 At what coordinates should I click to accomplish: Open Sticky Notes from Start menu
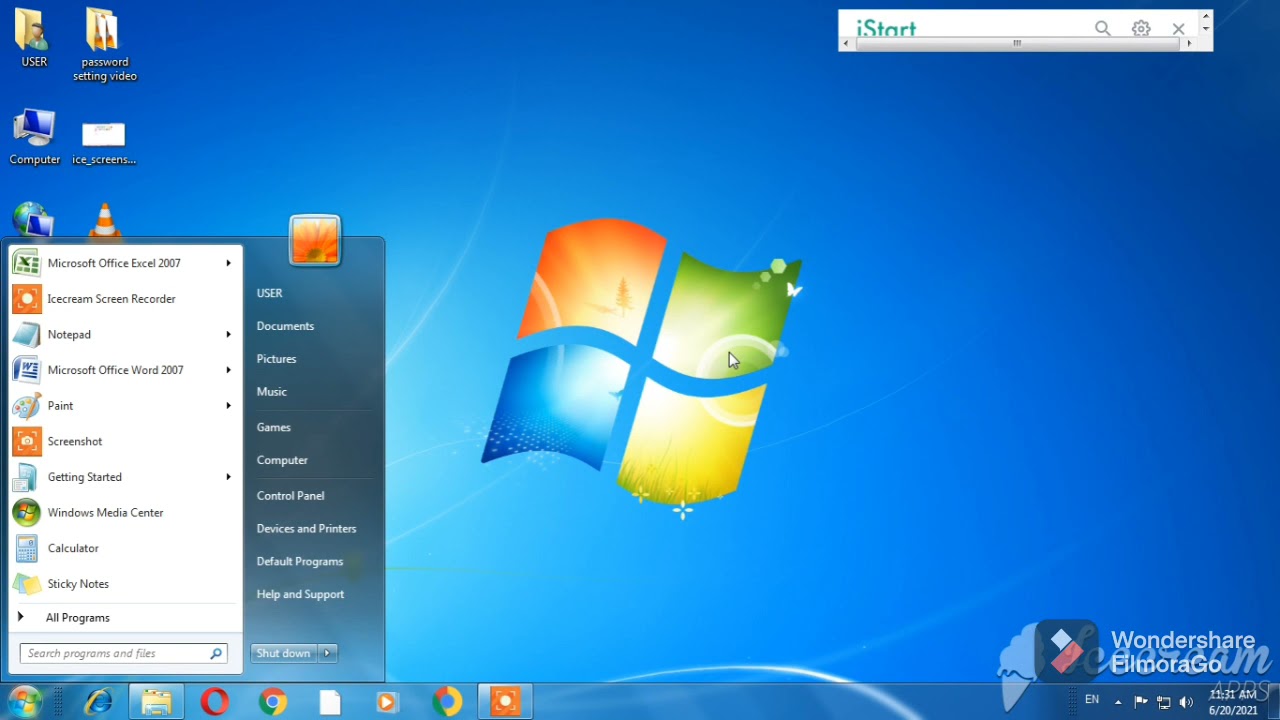tap(125, 584)
